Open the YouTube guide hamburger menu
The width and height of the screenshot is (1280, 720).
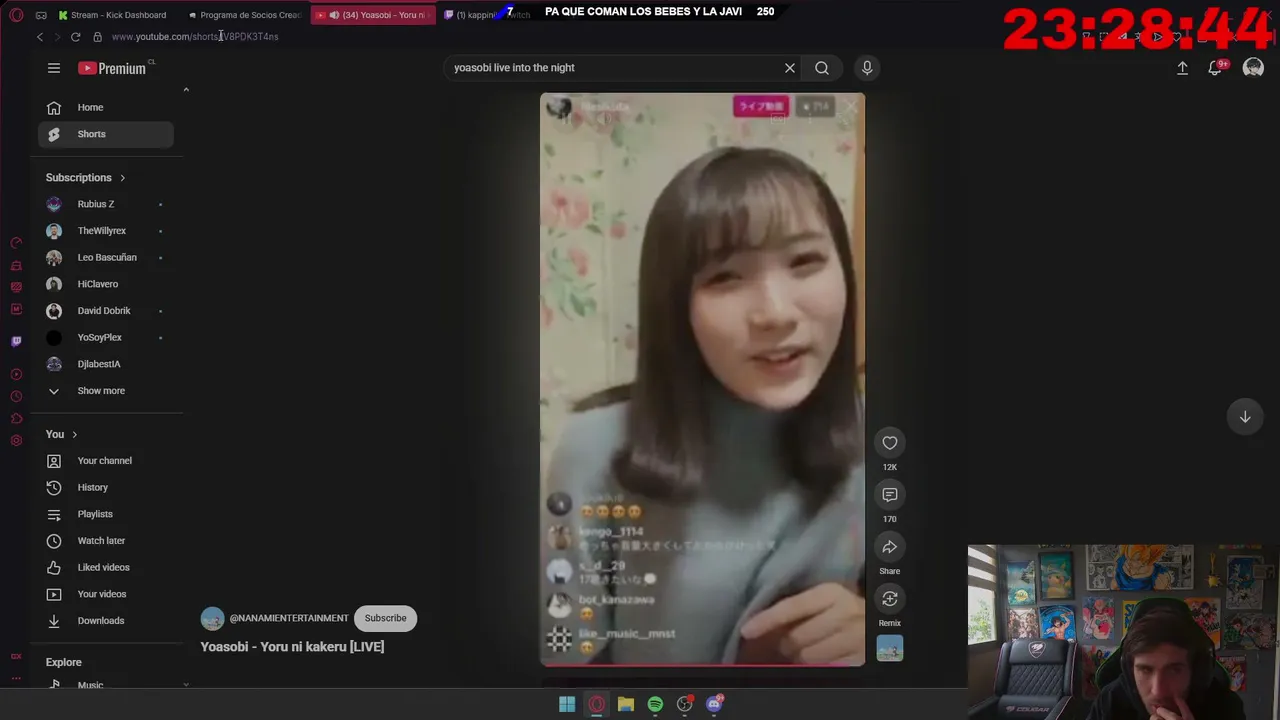54,68
